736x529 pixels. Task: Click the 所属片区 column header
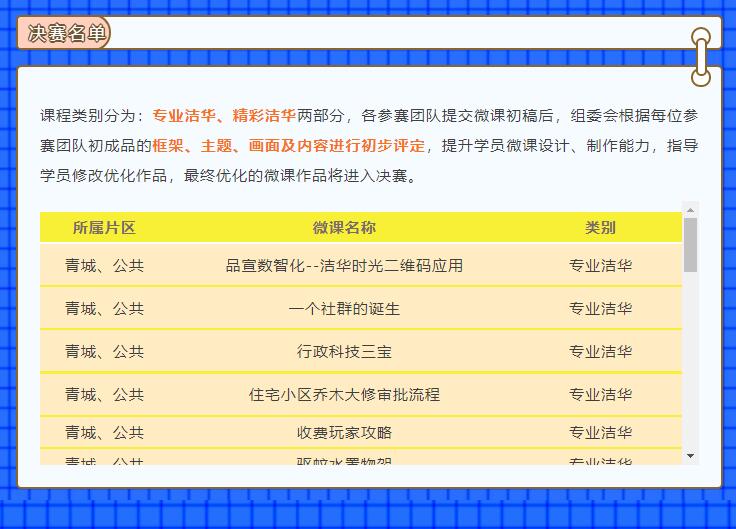pos(104,228)
